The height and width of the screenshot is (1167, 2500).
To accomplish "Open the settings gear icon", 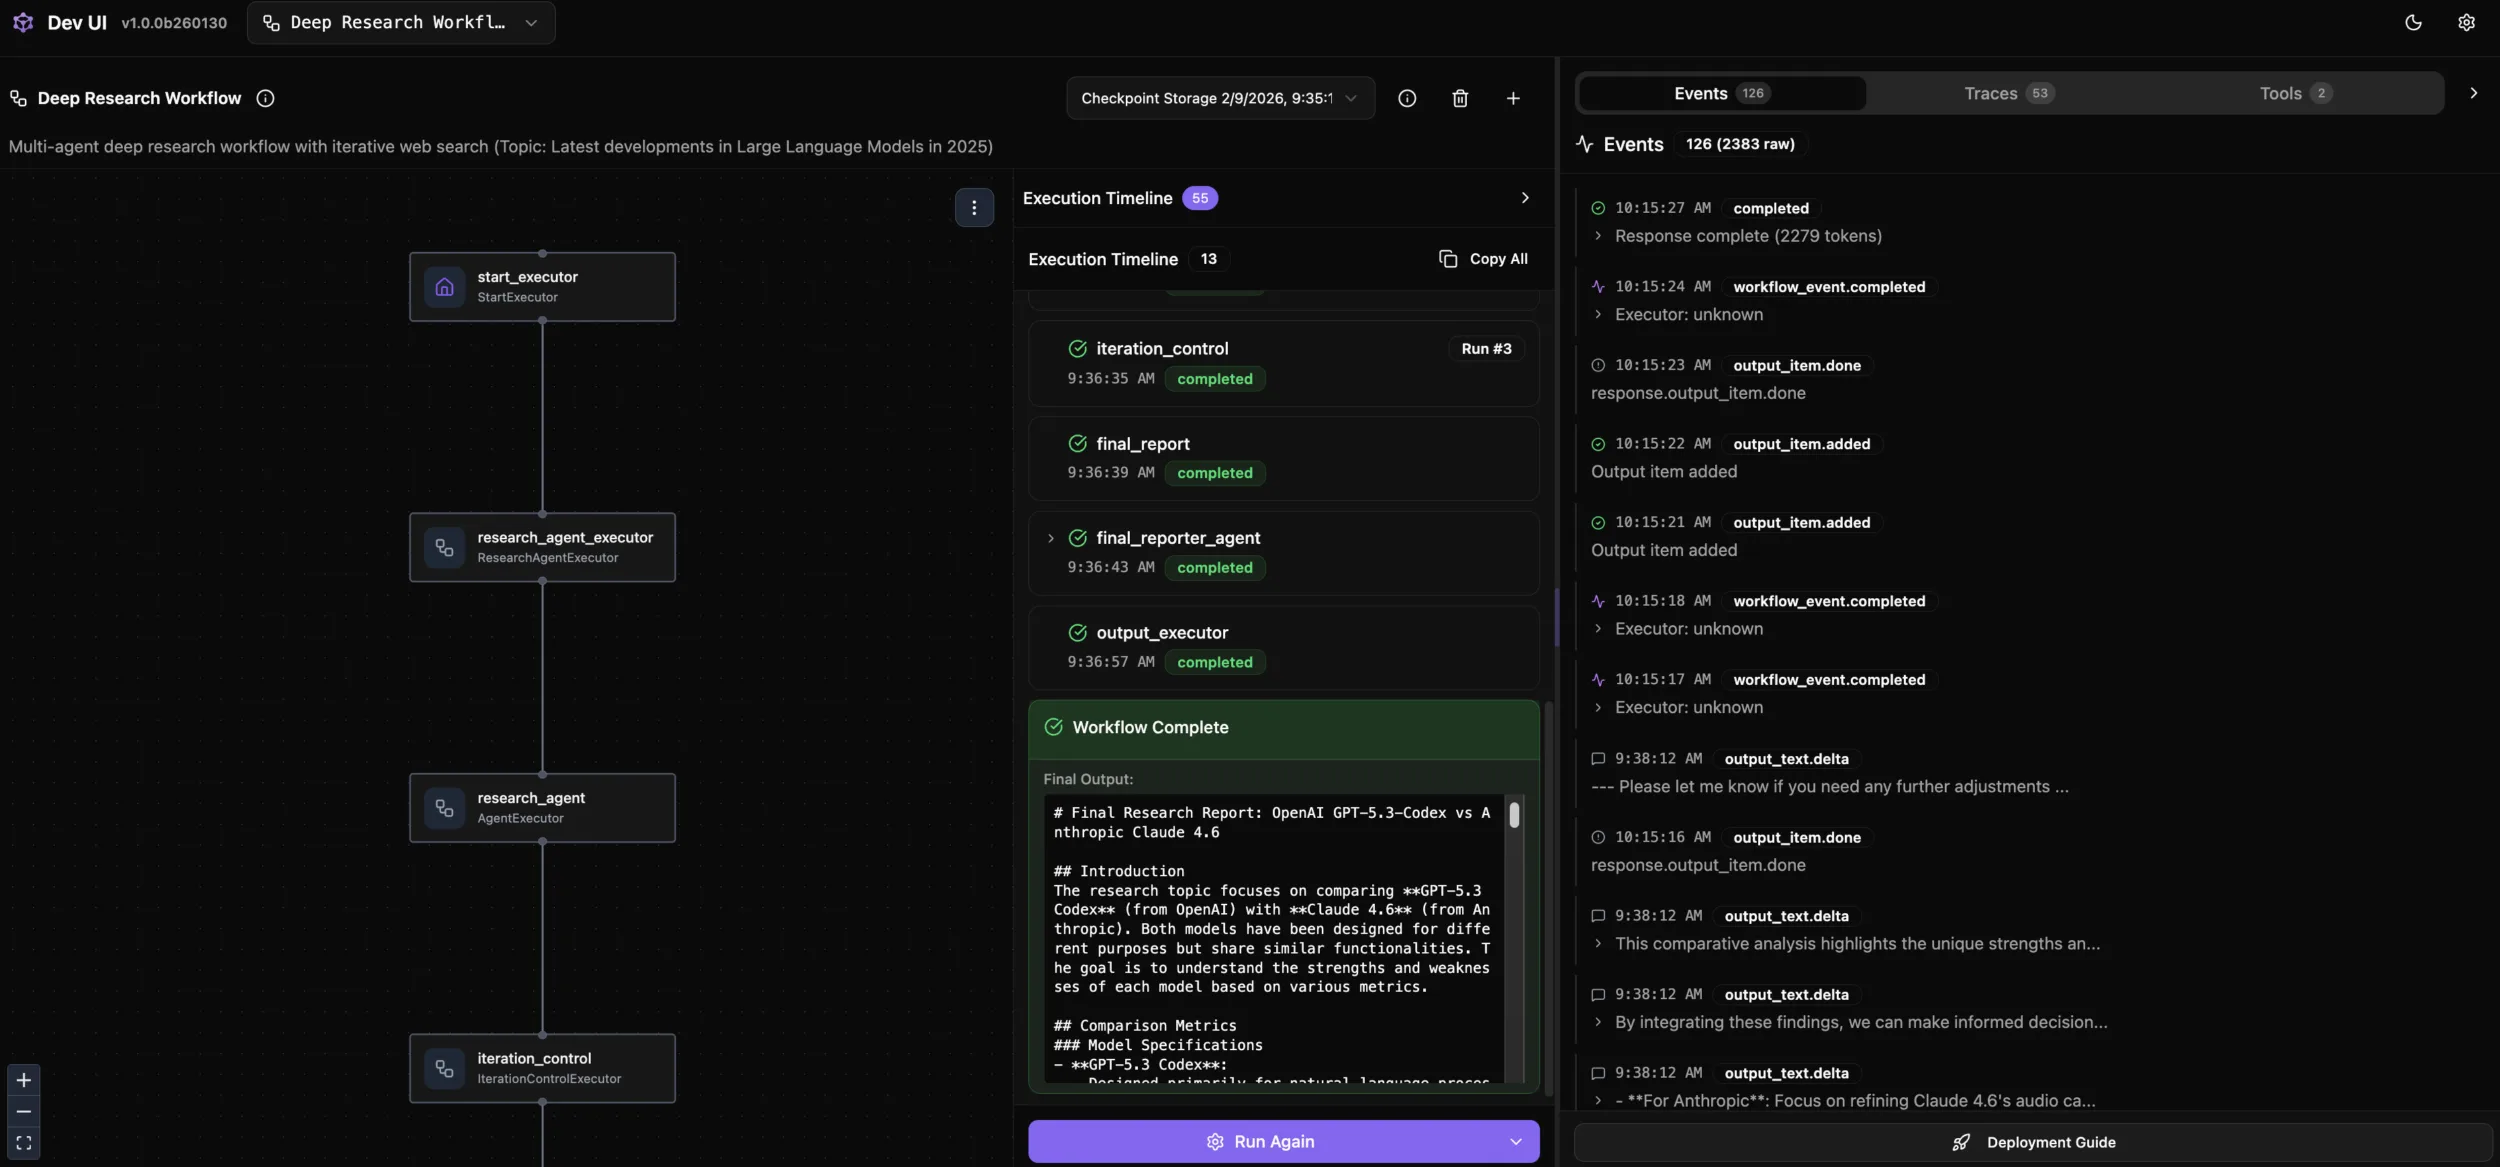I will (x=2466, y=23).
